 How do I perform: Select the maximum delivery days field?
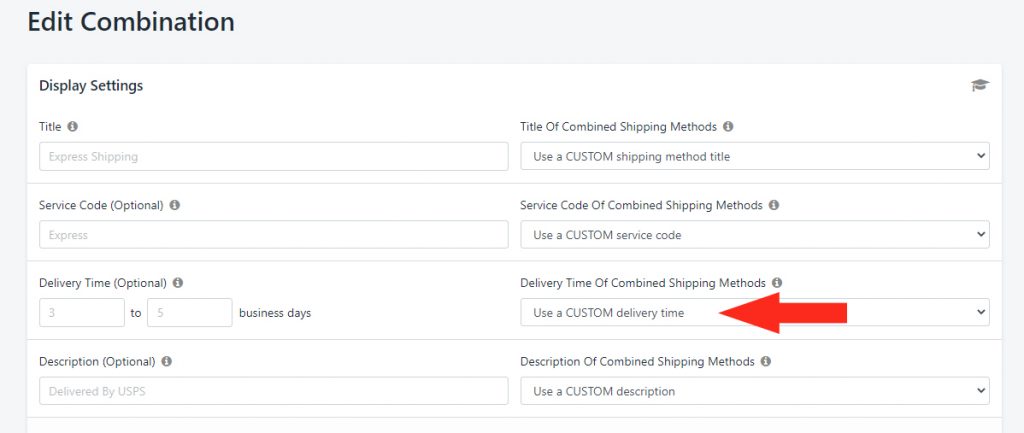tap(189, 312)
